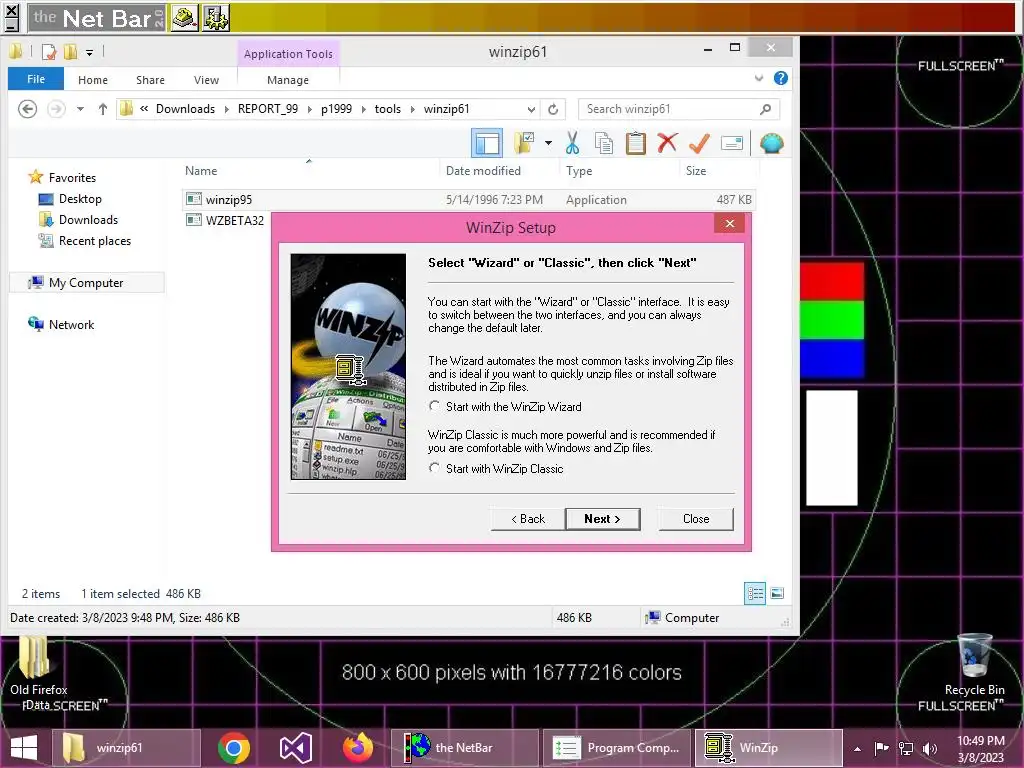The image size is (1024, 768).
Task: Switch to large icons view in status bar
Action: tap(777, 593)
